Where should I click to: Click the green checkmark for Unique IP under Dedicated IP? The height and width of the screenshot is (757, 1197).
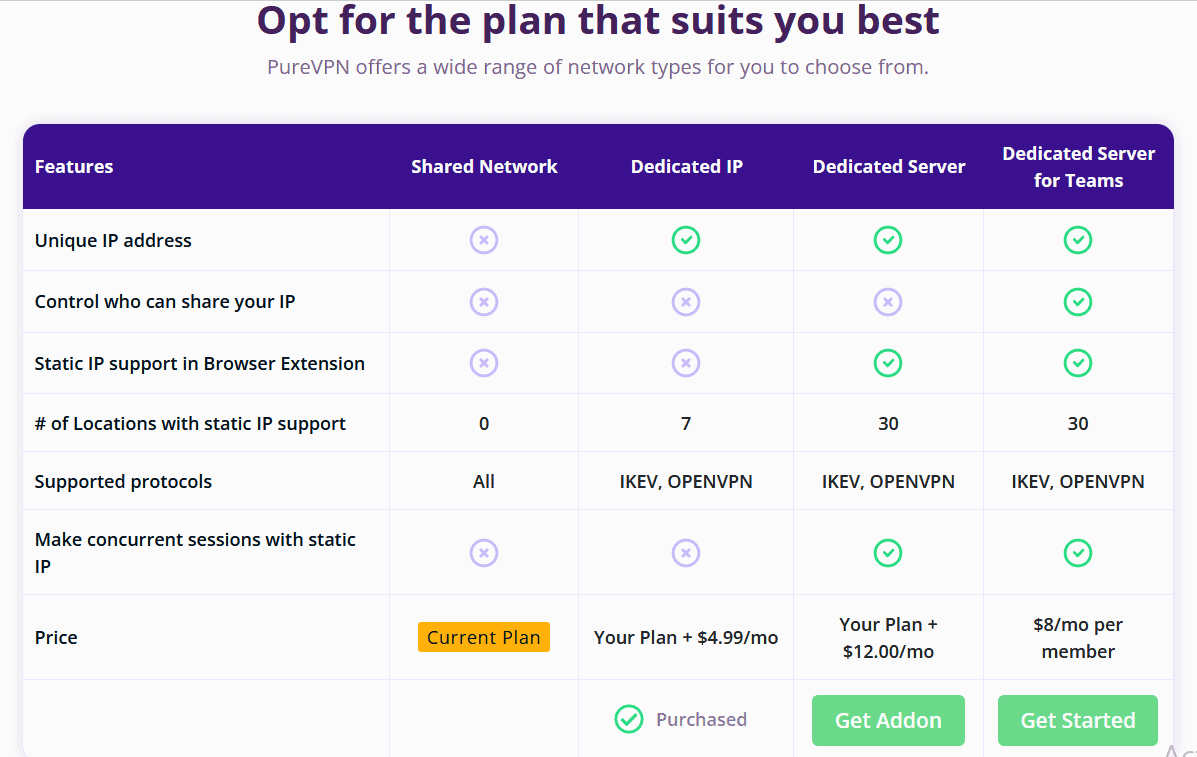click(x=686, y=240)
